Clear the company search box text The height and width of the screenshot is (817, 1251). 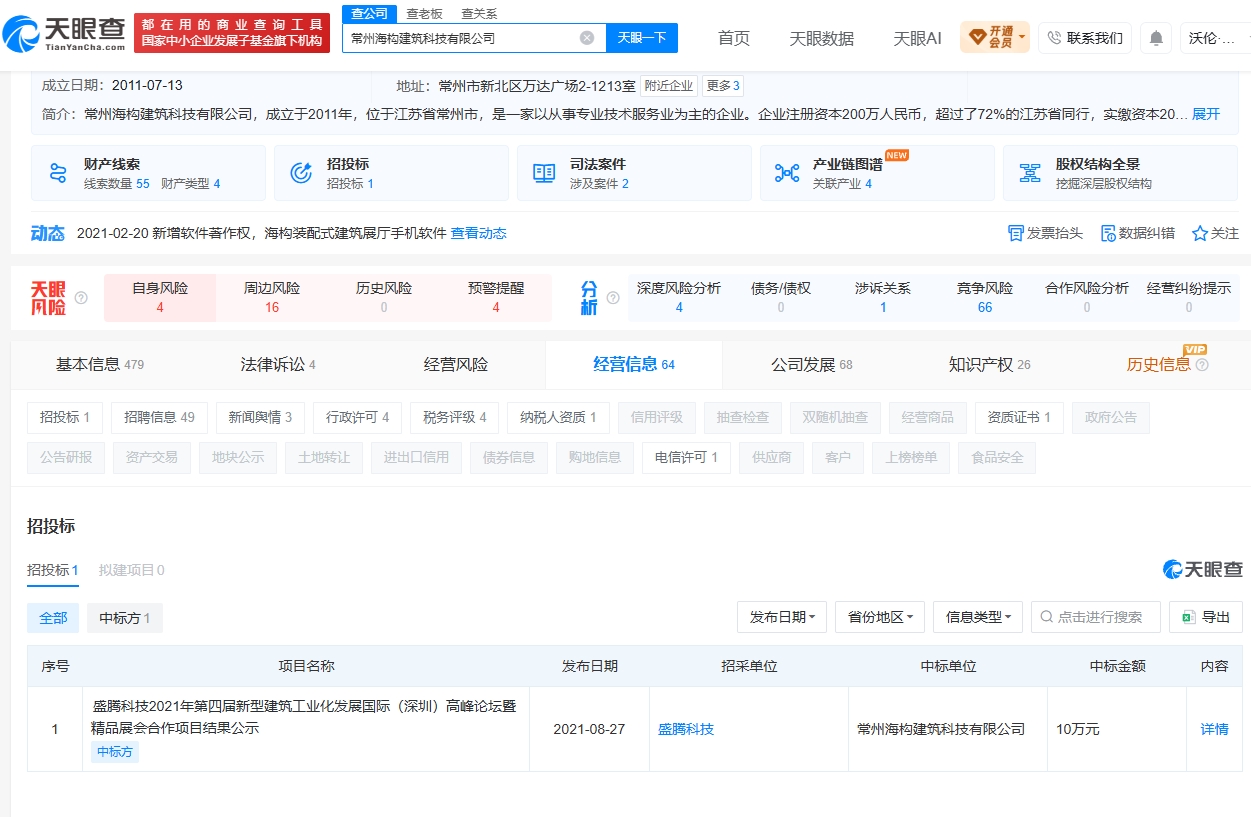pos(587,38)
